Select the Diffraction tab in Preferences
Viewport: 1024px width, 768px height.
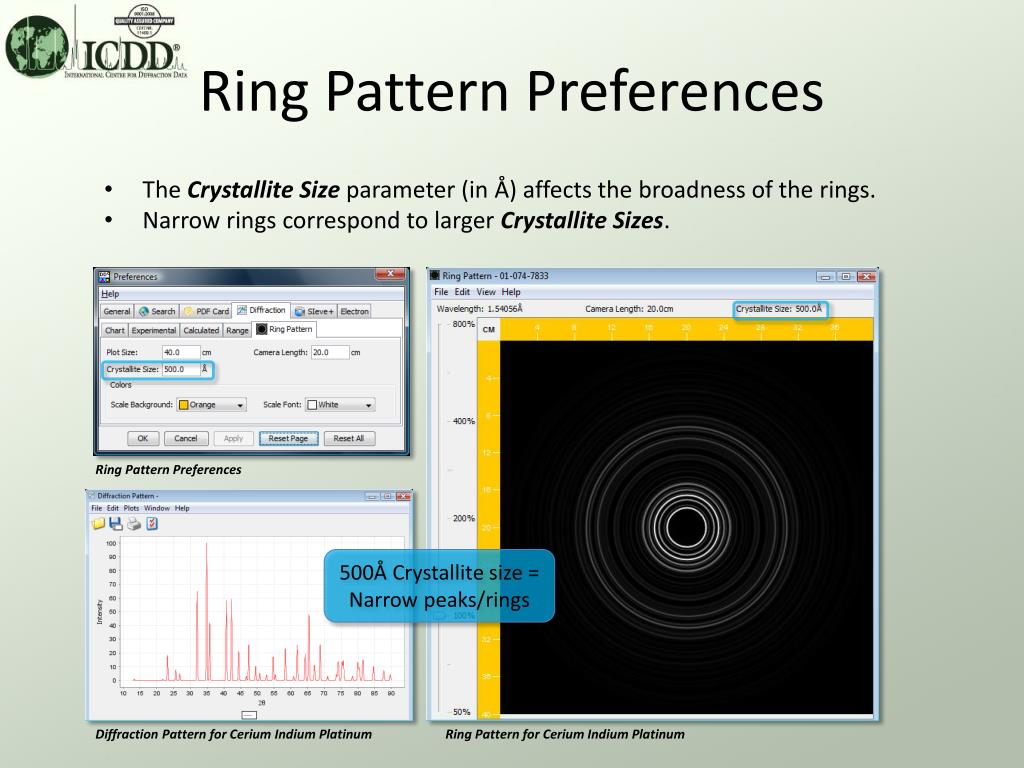click(261, 310)
